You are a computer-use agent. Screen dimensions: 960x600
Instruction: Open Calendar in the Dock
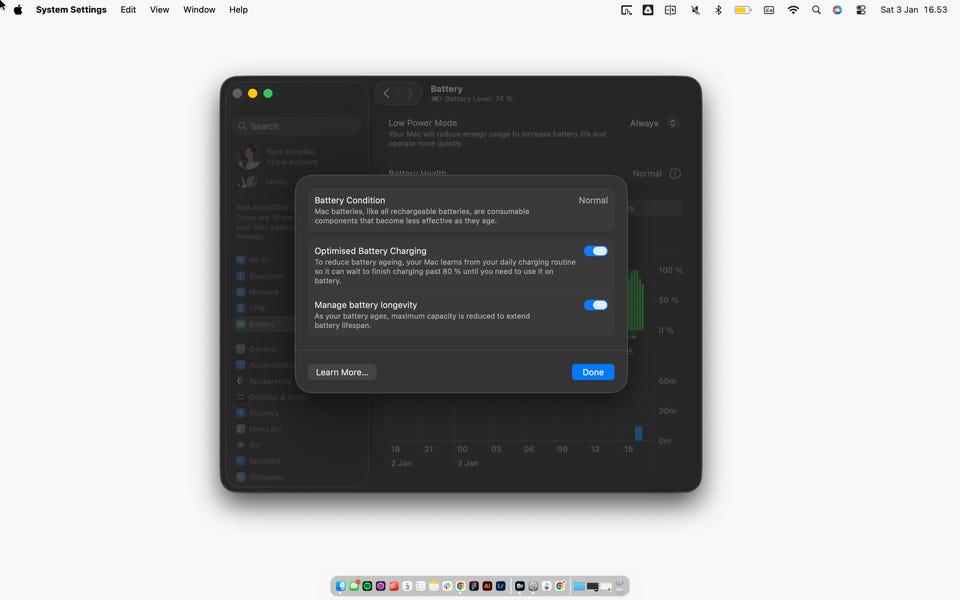(407, 586)
